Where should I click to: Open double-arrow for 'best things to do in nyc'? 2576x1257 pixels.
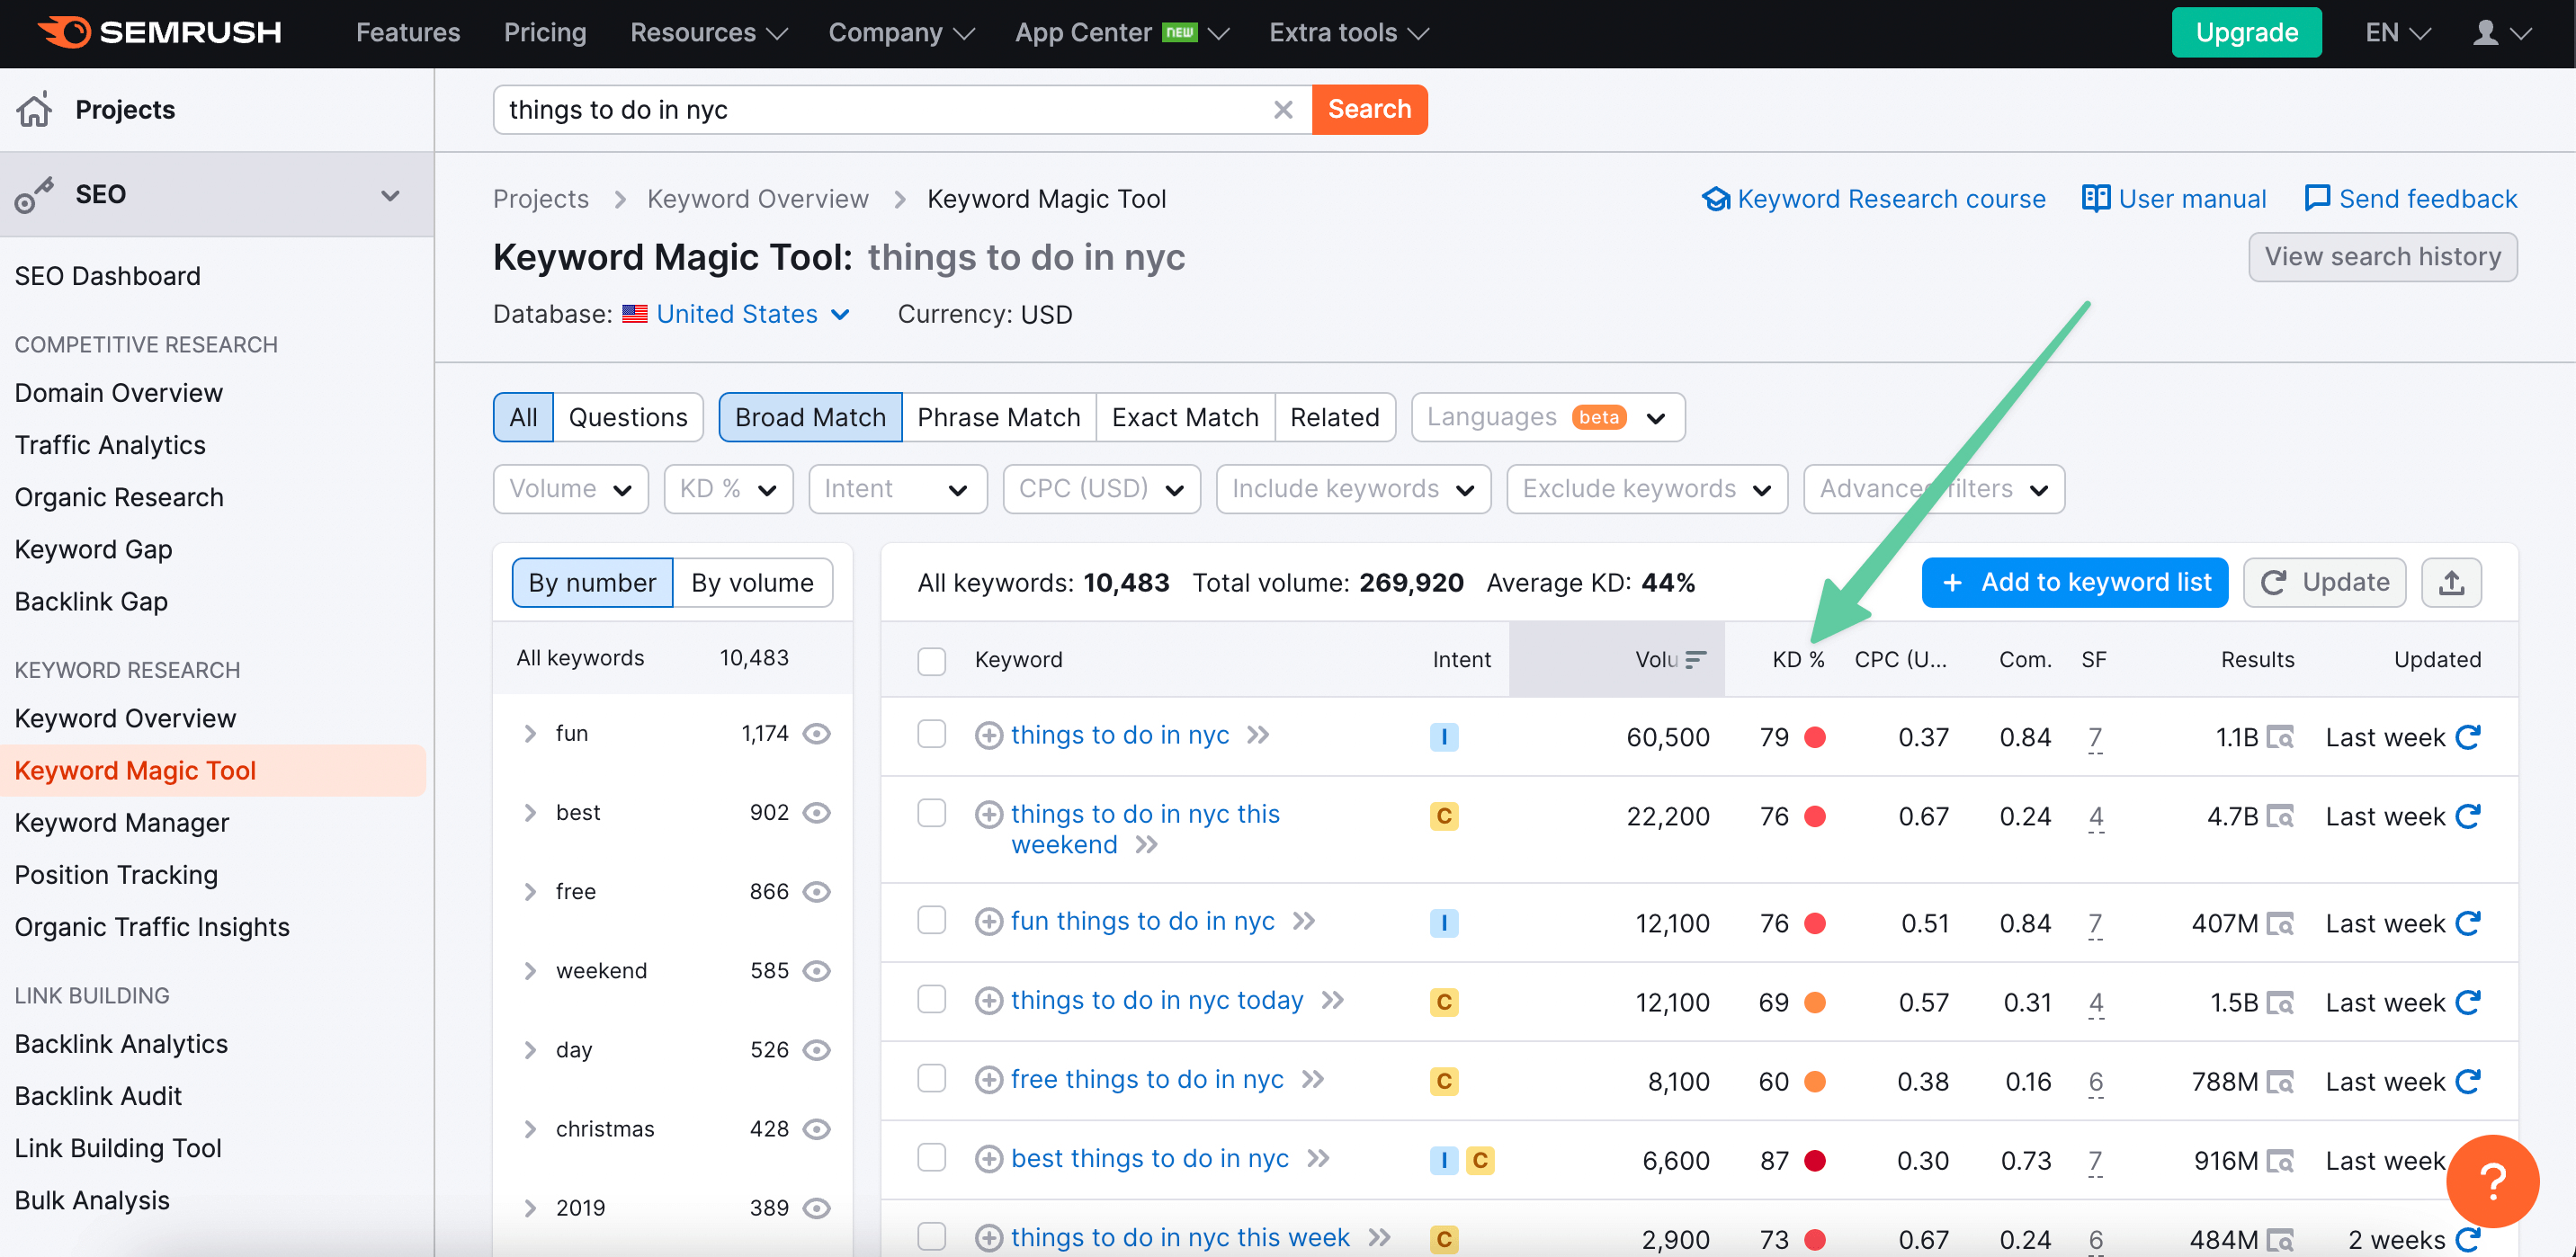(x=1318, y=1159)
